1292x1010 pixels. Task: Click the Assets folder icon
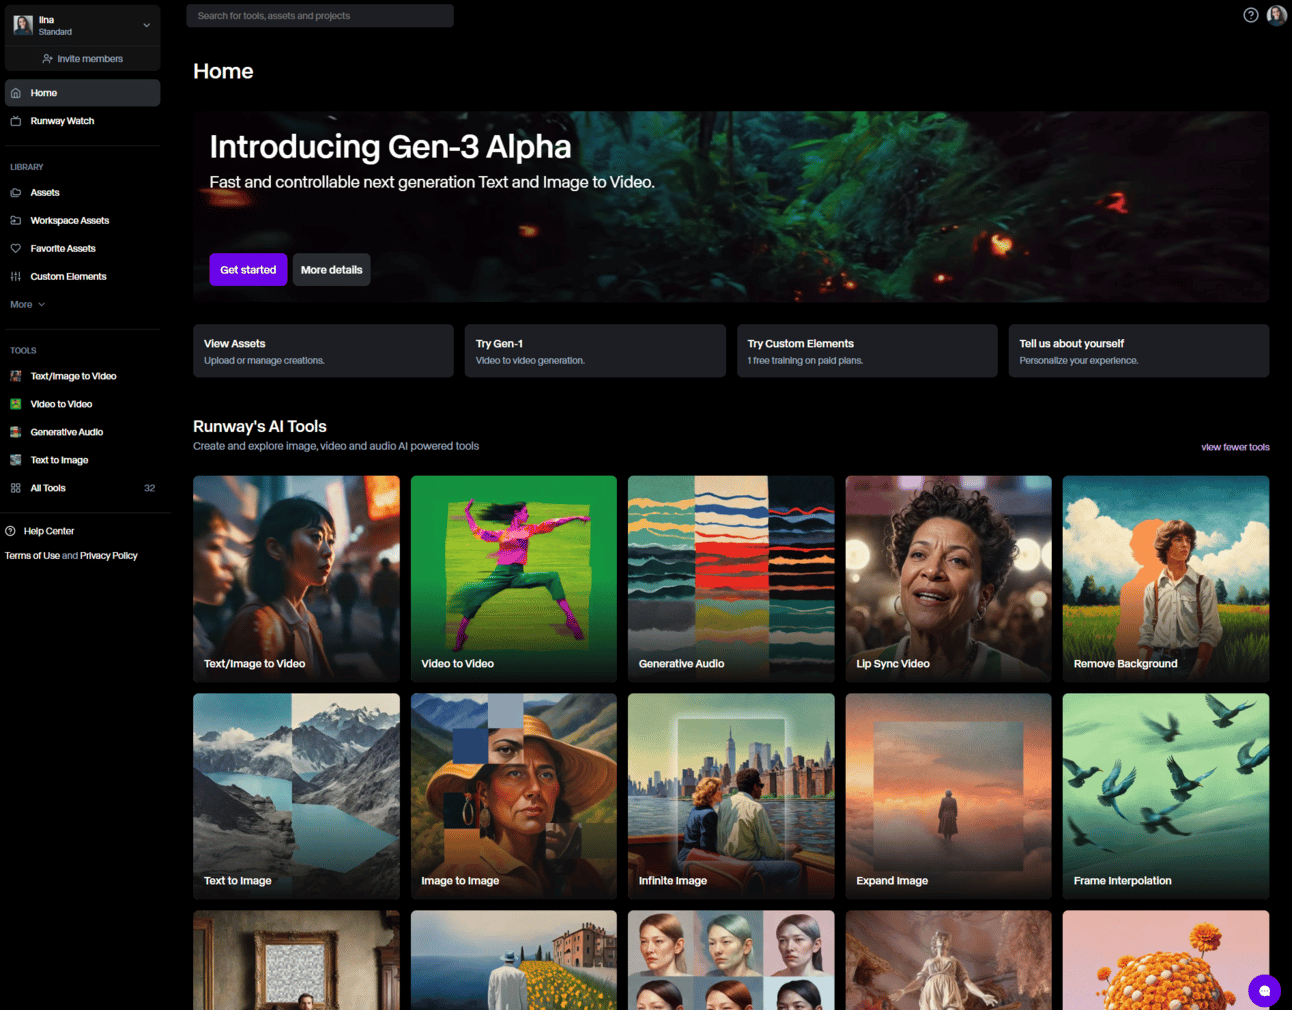coord(16,193)
